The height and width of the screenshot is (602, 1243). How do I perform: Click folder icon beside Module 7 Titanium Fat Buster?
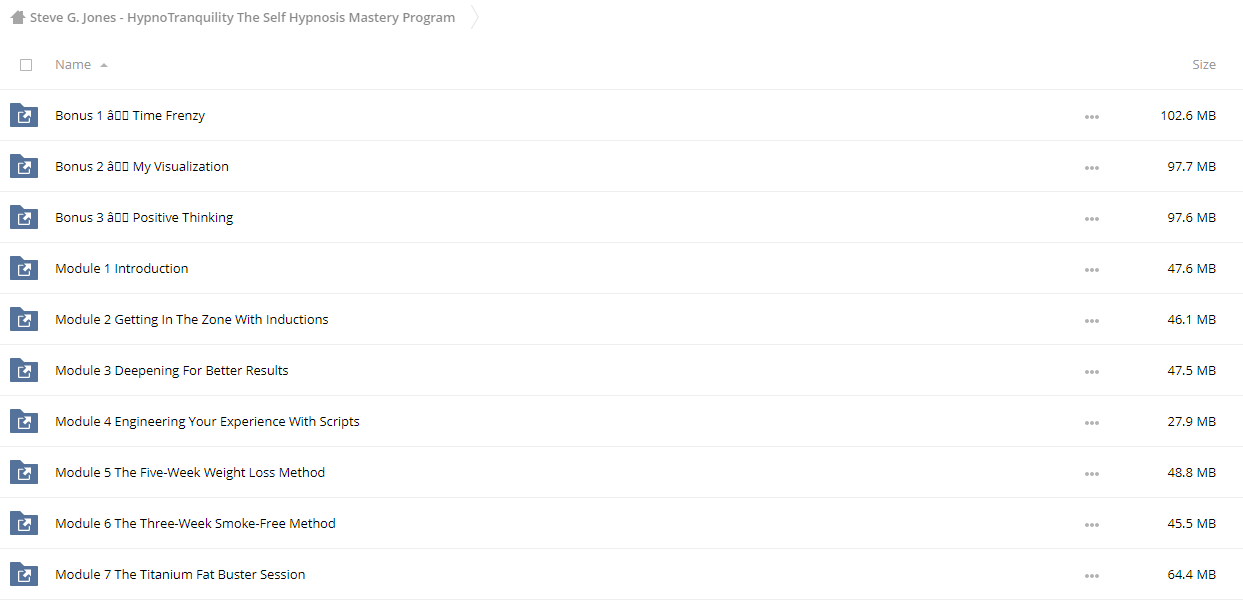tap(24, 574)
